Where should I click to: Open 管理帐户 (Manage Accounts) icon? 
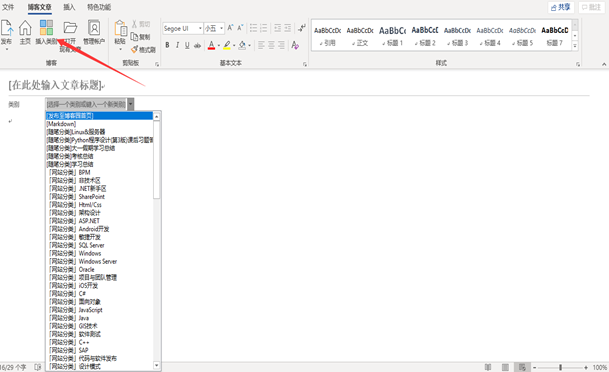tap(94, 28)
